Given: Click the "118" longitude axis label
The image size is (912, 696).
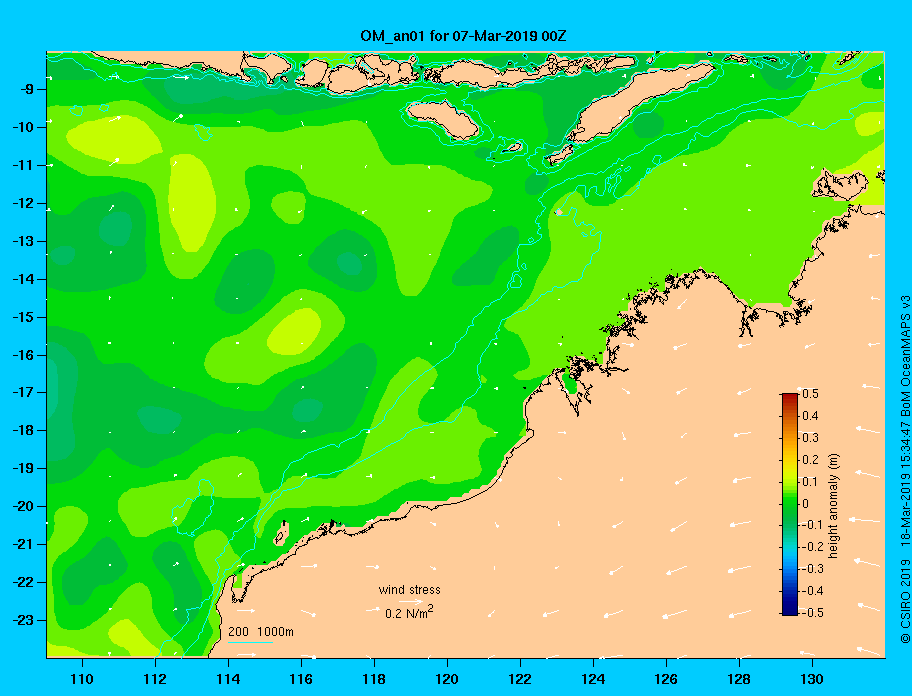Looking at the screenshot, I should [374, 679].
